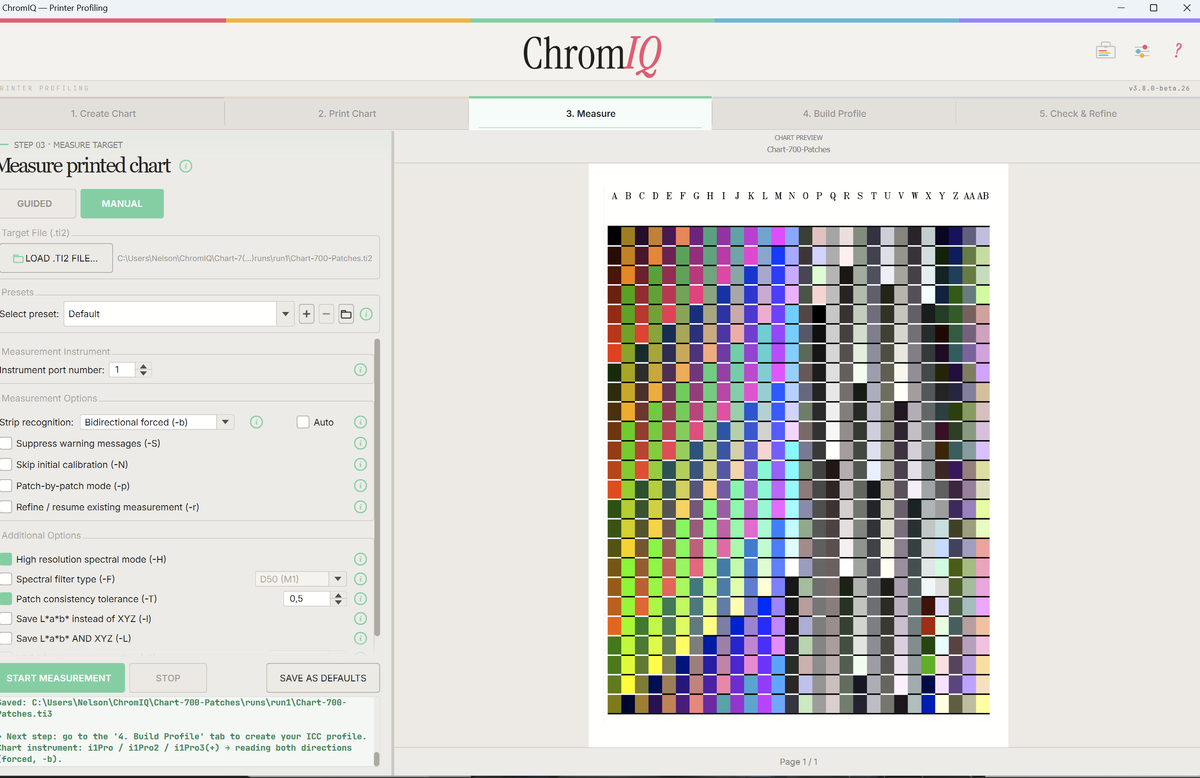This screenshot has width=1200, height=778.
Task: Select the 3. Measure tab
Action: click(x=590, y=113)
